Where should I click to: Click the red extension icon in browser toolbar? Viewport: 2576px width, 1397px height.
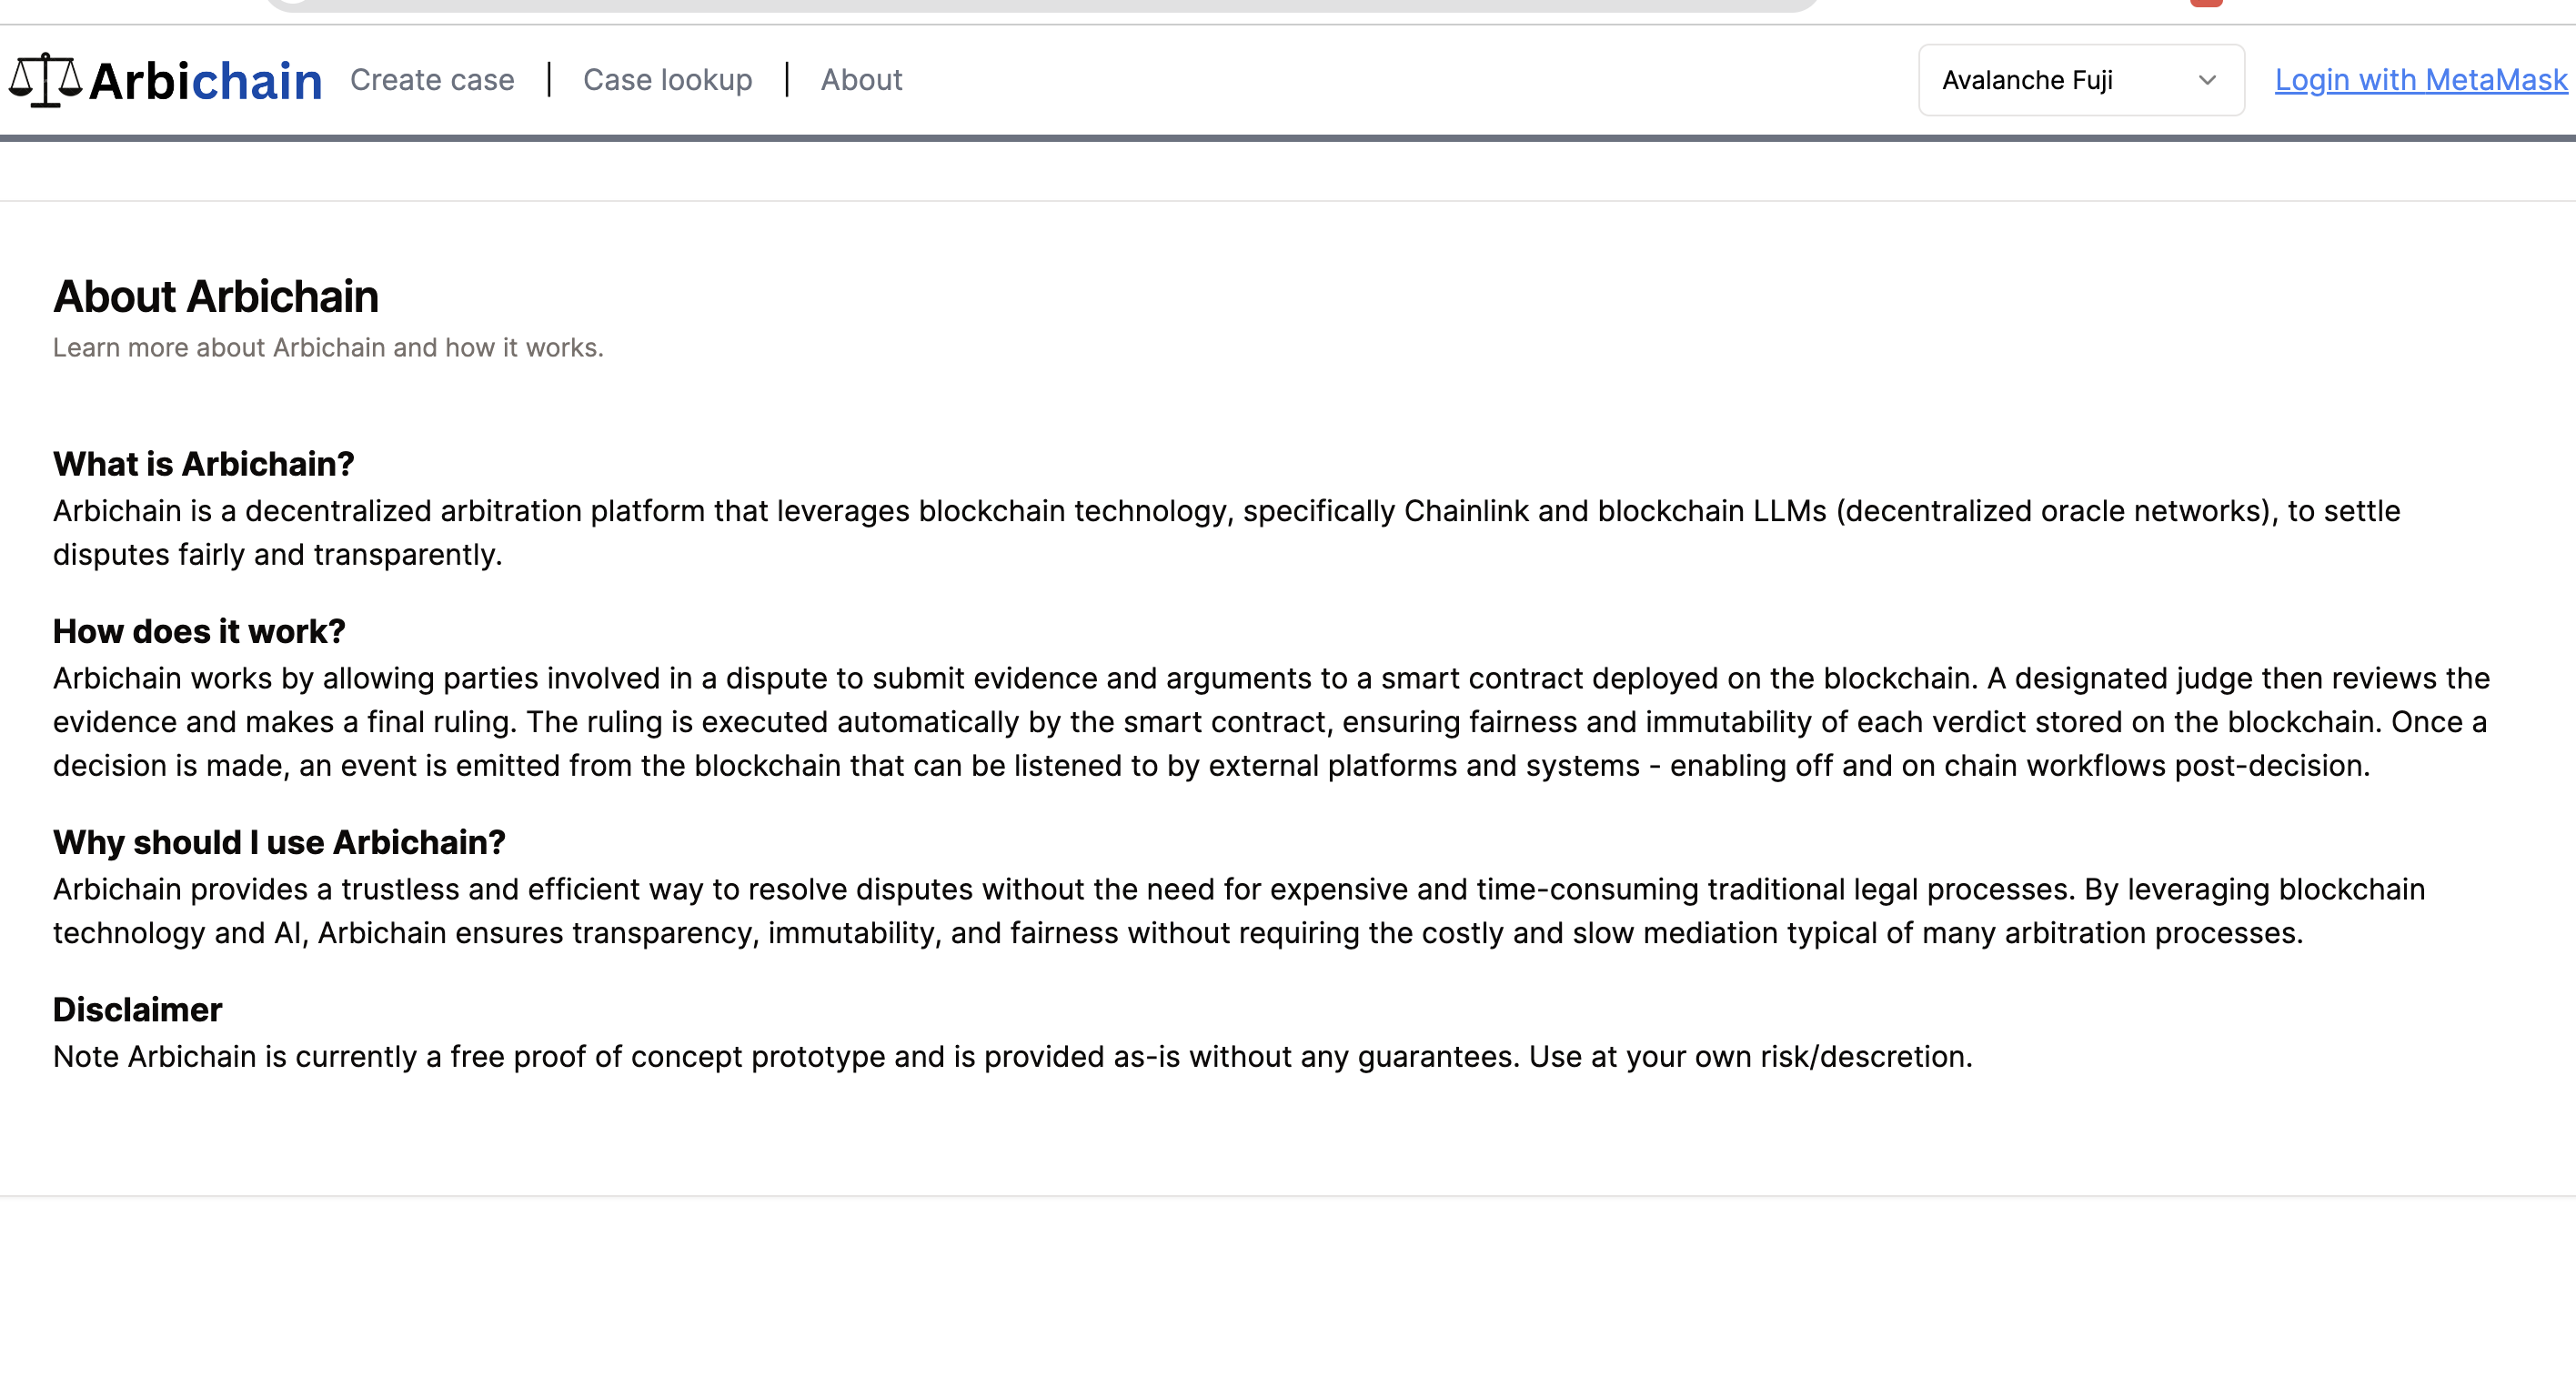pos(2206,3)
